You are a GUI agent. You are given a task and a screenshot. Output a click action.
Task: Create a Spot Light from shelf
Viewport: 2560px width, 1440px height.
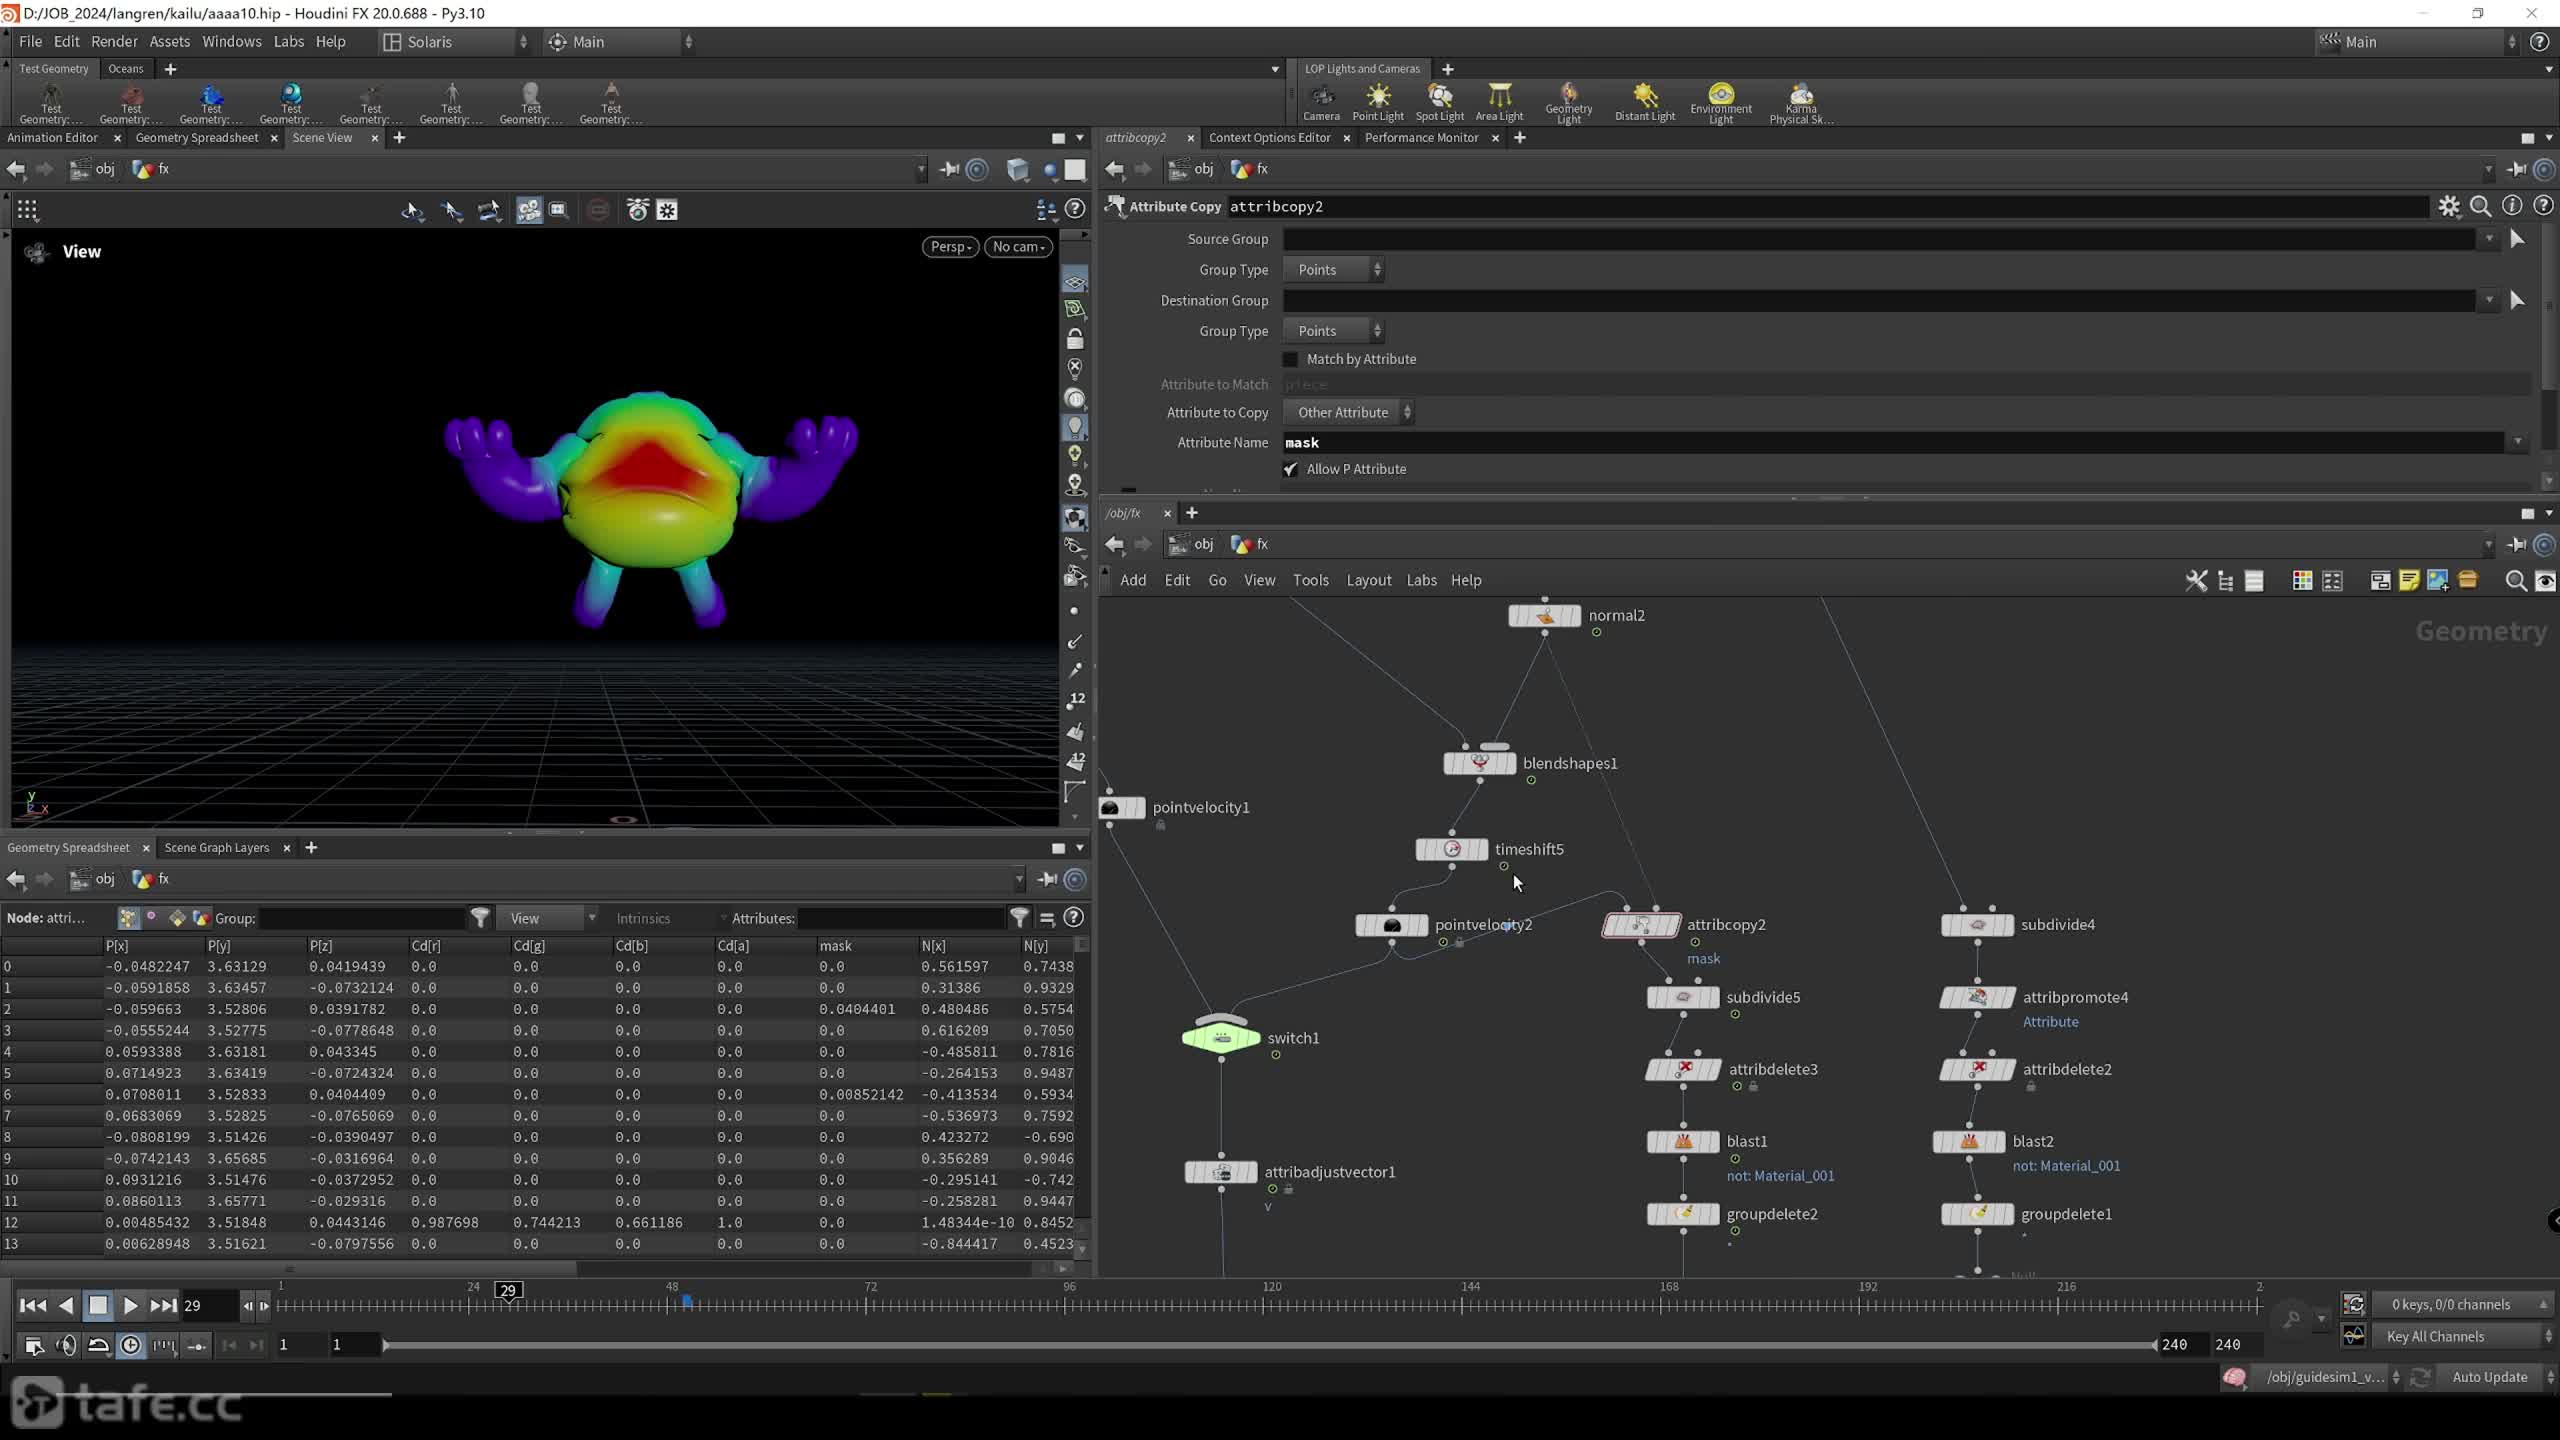1439,102
